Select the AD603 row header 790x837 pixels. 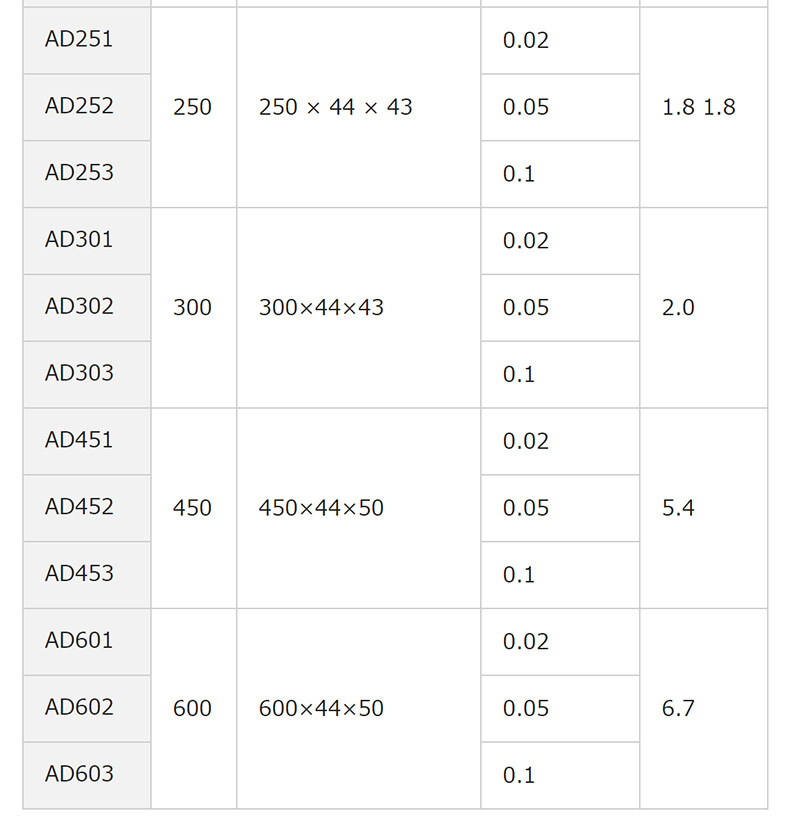(80, 774)
